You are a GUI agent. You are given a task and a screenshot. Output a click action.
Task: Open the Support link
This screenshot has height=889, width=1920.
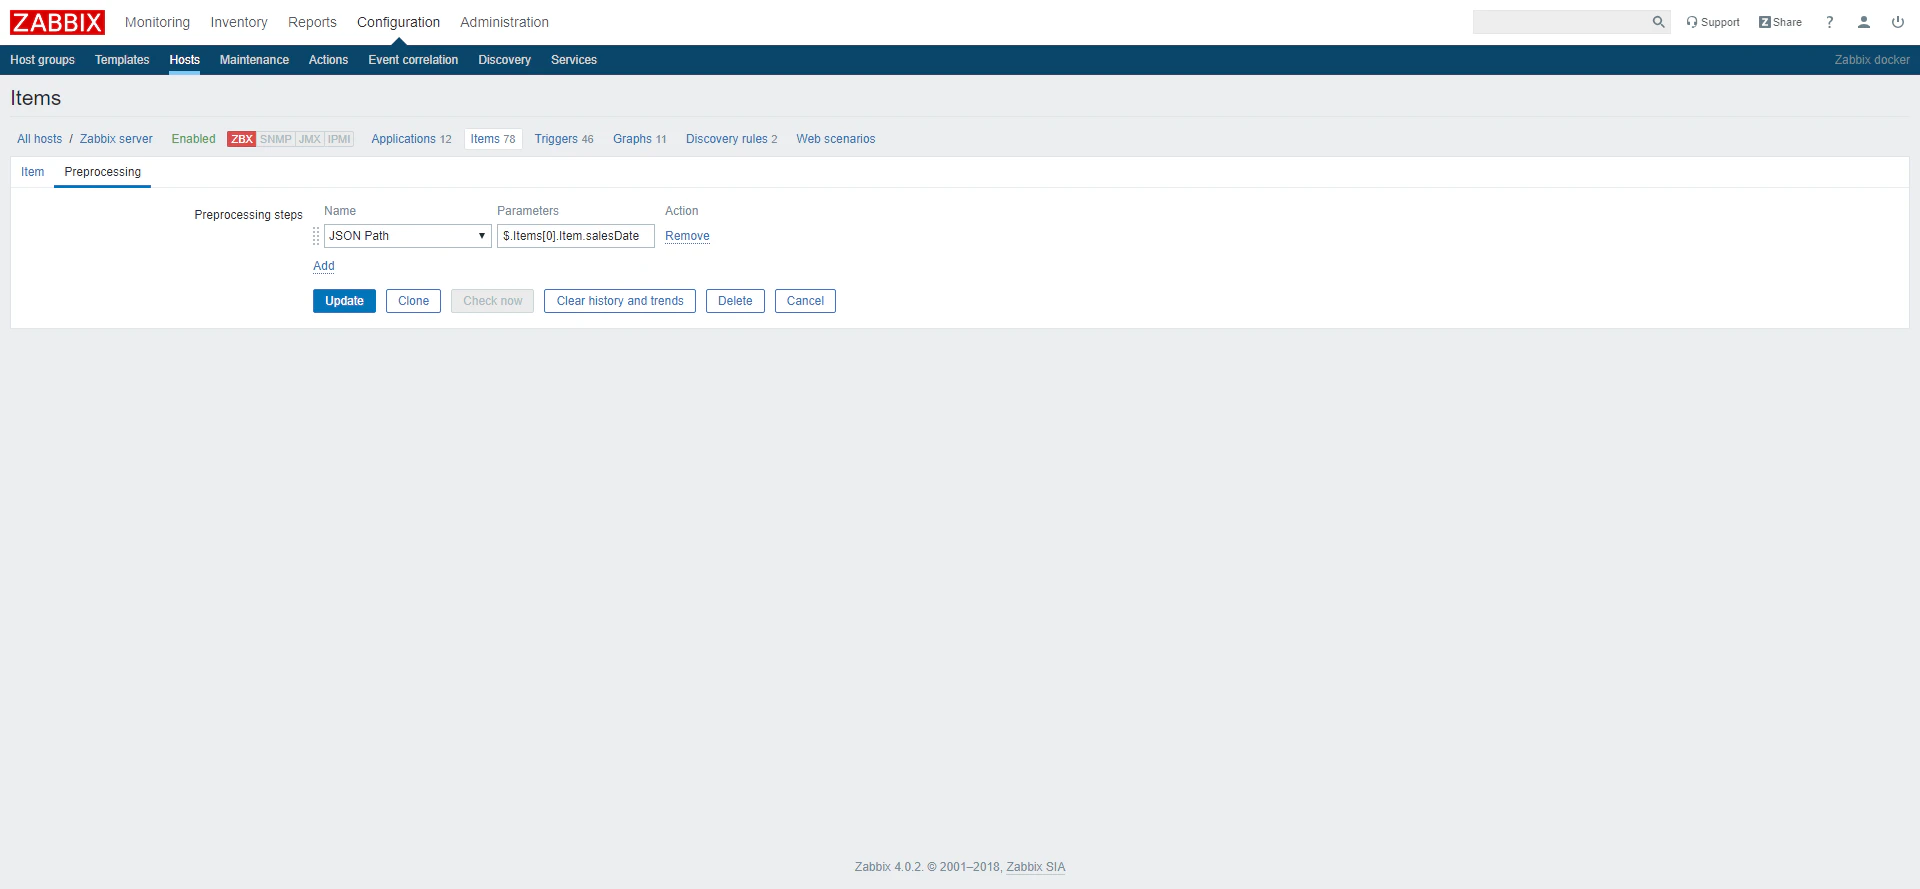click(1713, 22)
